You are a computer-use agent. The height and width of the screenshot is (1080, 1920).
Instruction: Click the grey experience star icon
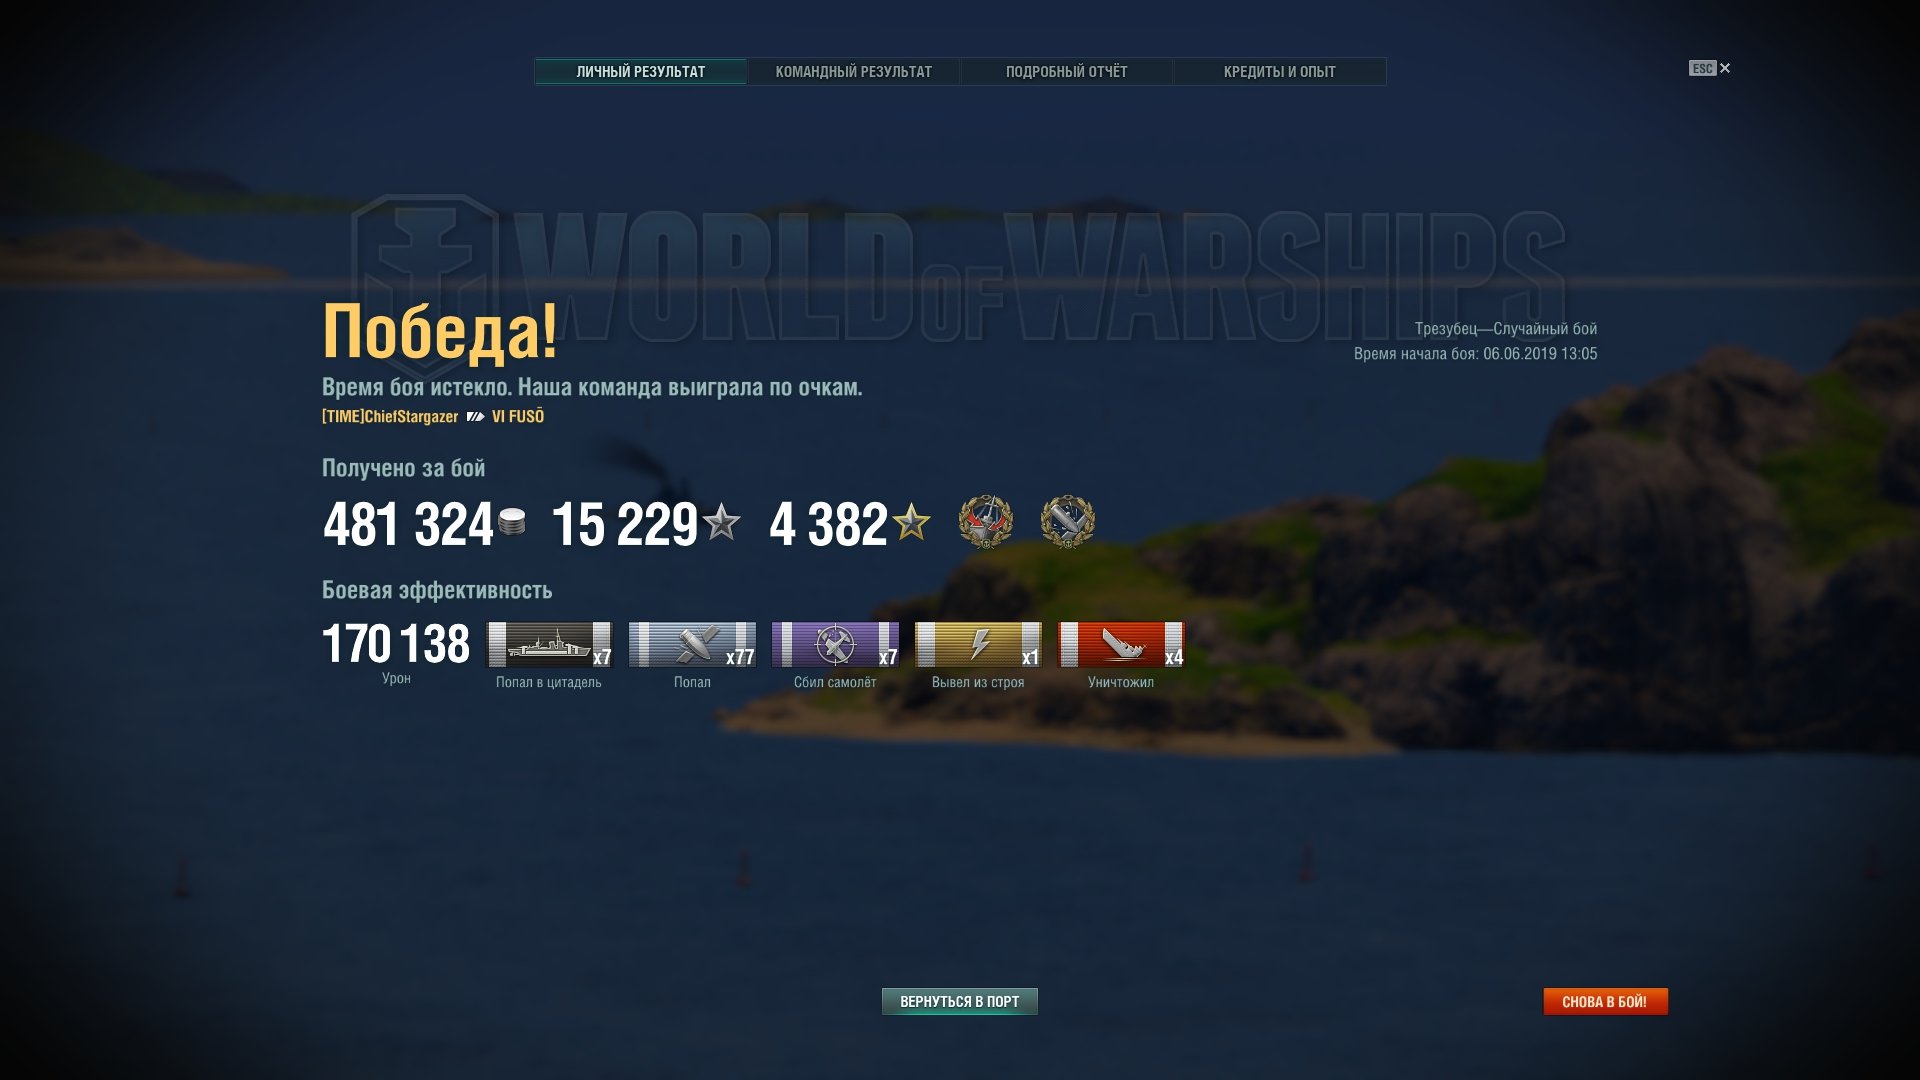tap(721, 522)
